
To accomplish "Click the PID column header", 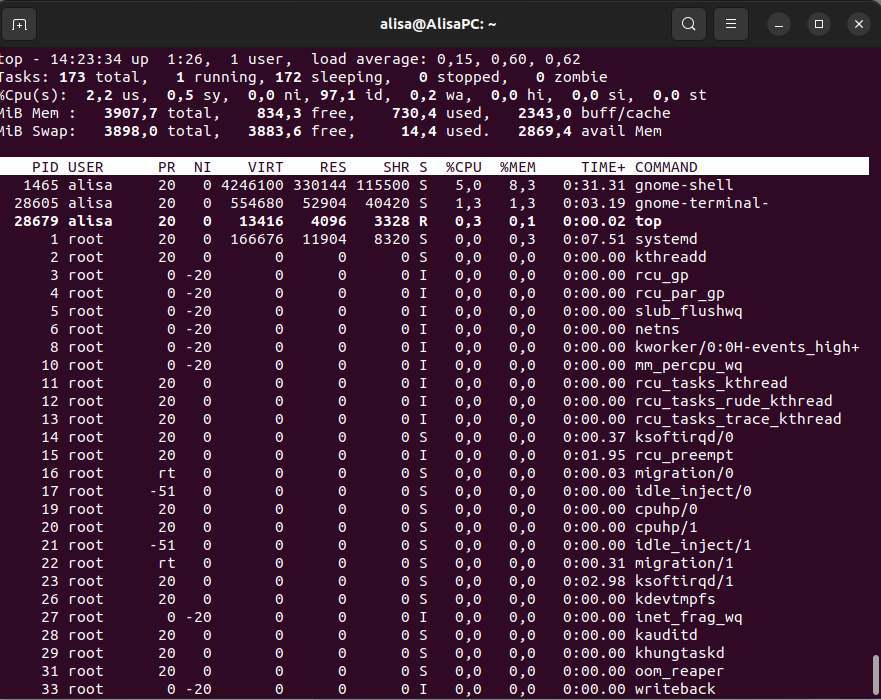I will click(x=45, y=167).
